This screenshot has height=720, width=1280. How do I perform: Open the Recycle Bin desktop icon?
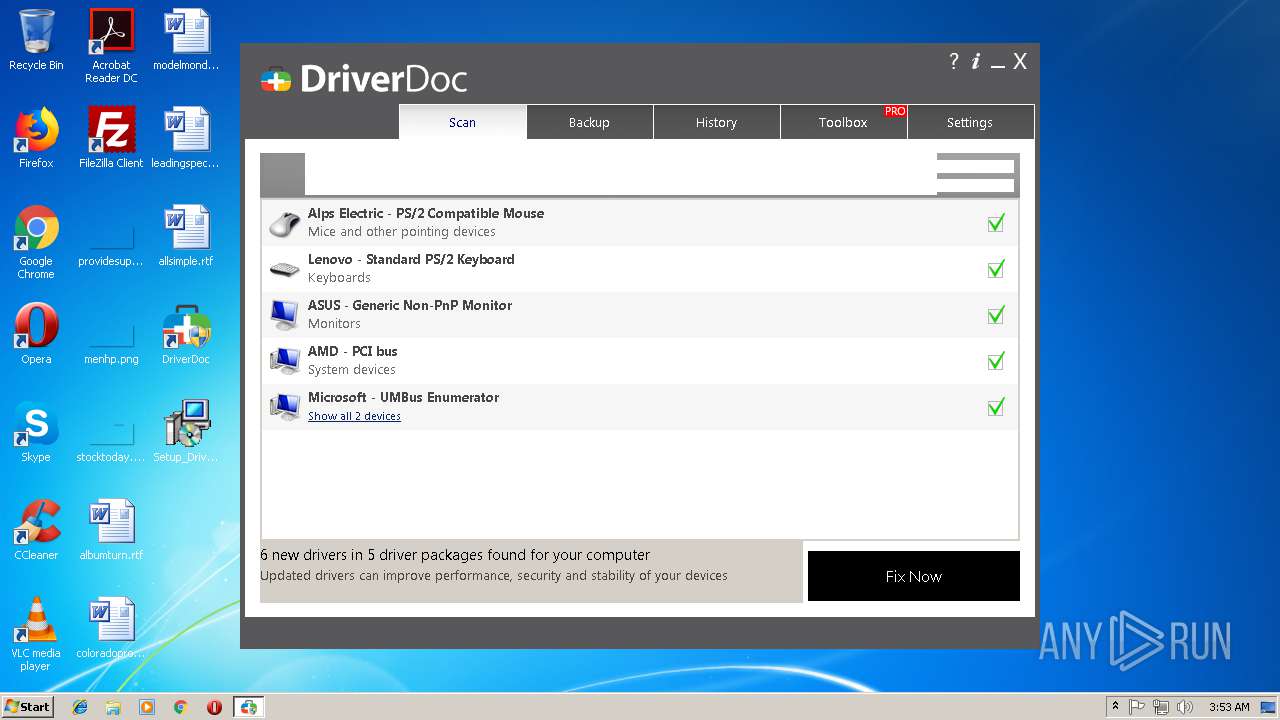[x=36, y=40]
